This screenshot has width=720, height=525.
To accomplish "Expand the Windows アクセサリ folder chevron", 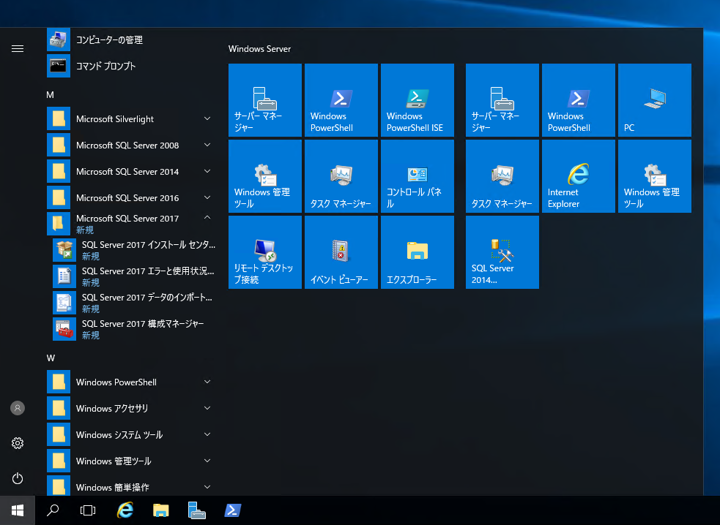I will pos(207,408).
